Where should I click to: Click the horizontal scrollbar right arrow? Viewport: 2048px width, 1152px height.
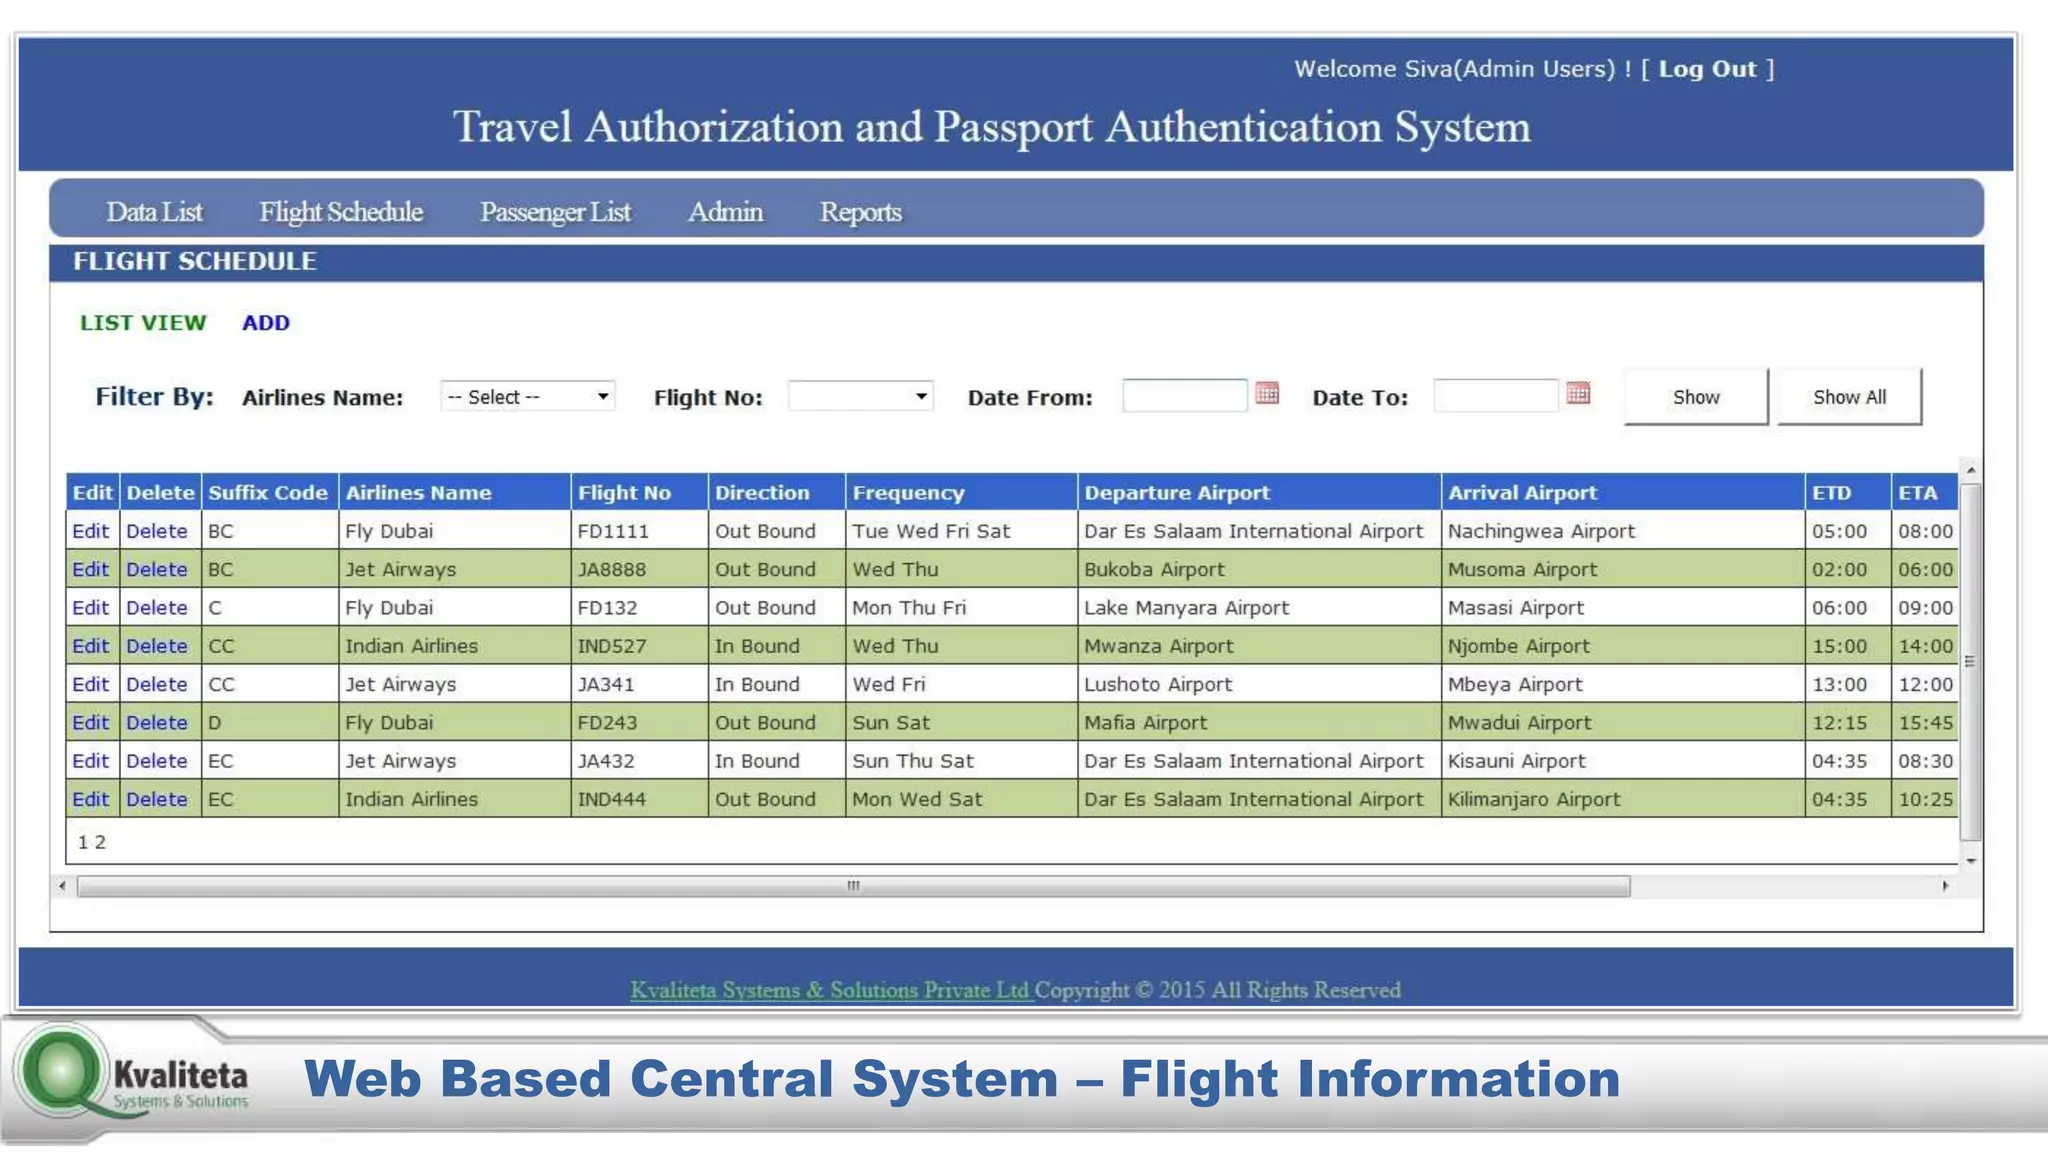[1945, 886]
